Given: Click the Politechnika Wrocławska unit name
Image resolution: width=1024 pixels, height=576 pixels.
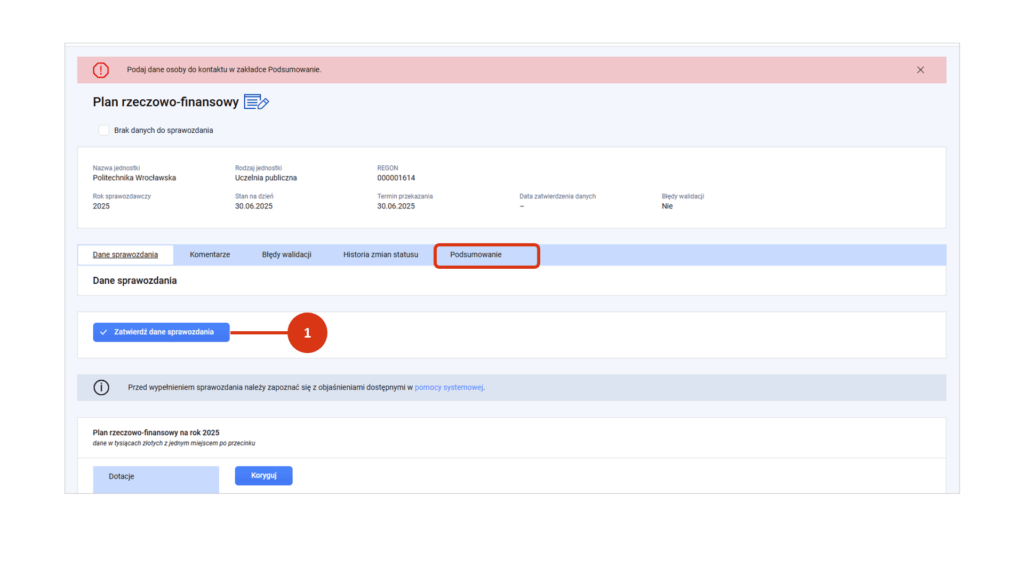Looking at the screenshot, I should pyautogui.click(x=135, y=178).
